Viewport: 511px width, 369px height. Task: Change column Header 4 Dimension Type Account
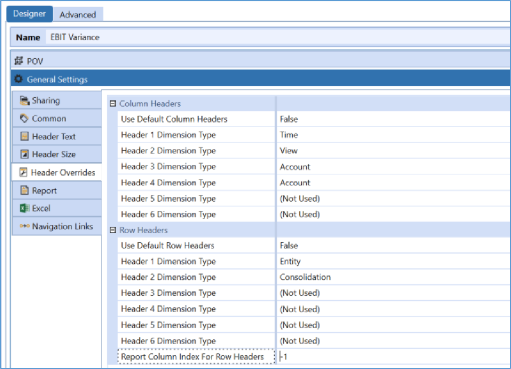coord(393,183)
